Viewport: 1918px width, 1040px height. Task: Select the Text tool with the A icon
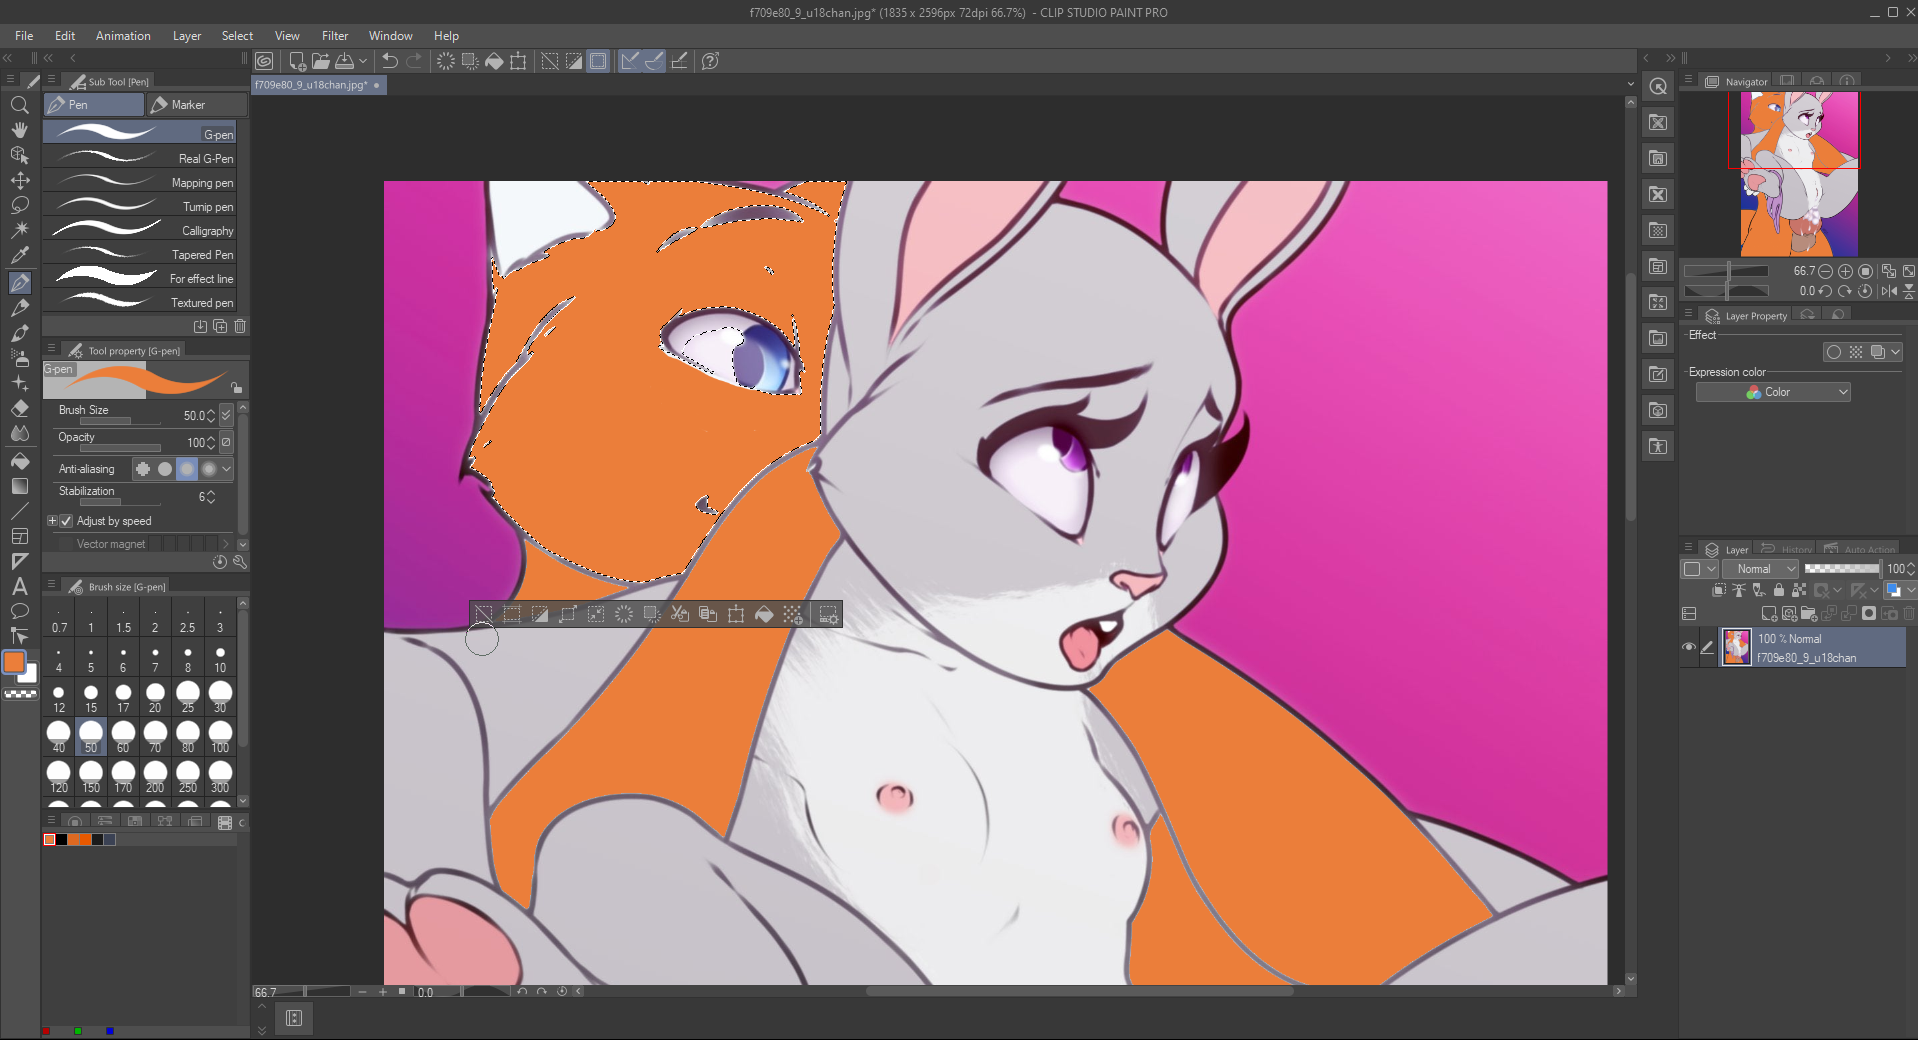tap(20, 587)
